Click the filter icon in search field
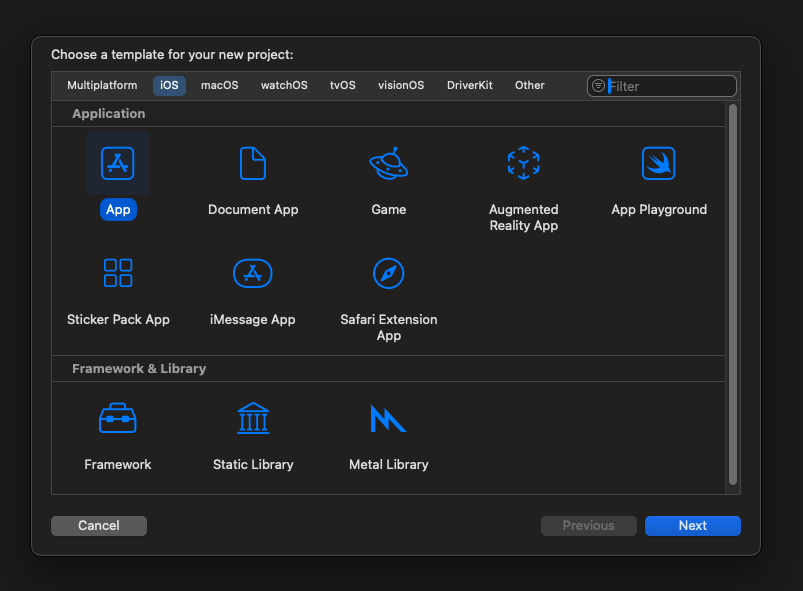The image size is (803, 591). (598, 86)
